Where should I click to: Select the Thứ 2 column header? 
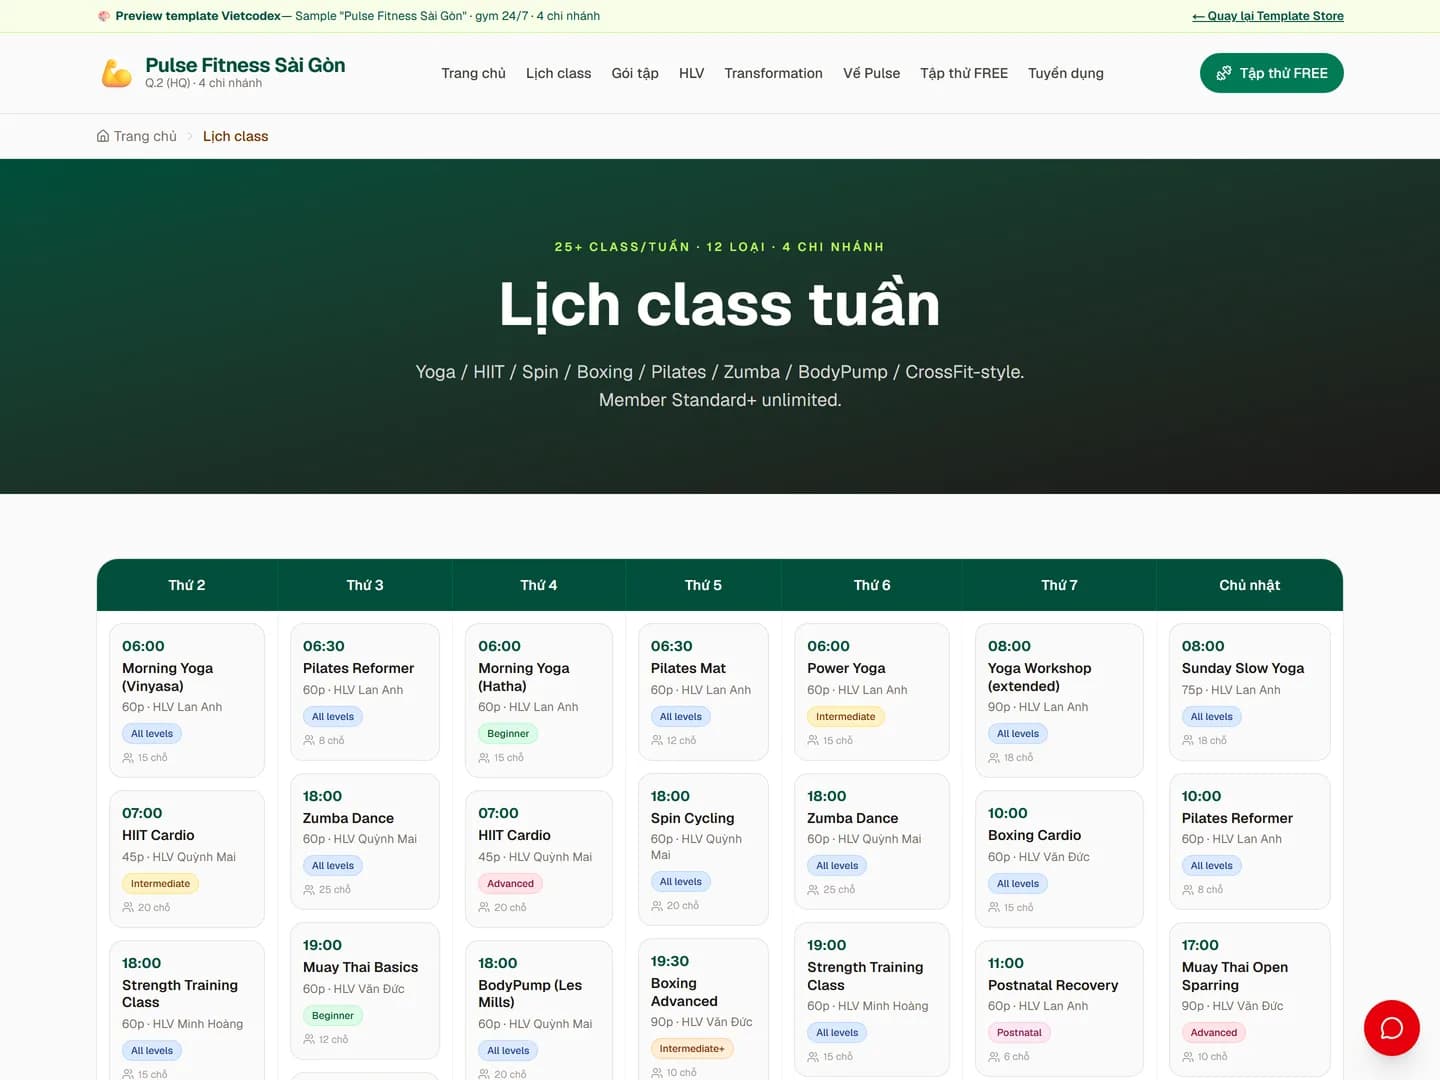[x=187, y=585]
